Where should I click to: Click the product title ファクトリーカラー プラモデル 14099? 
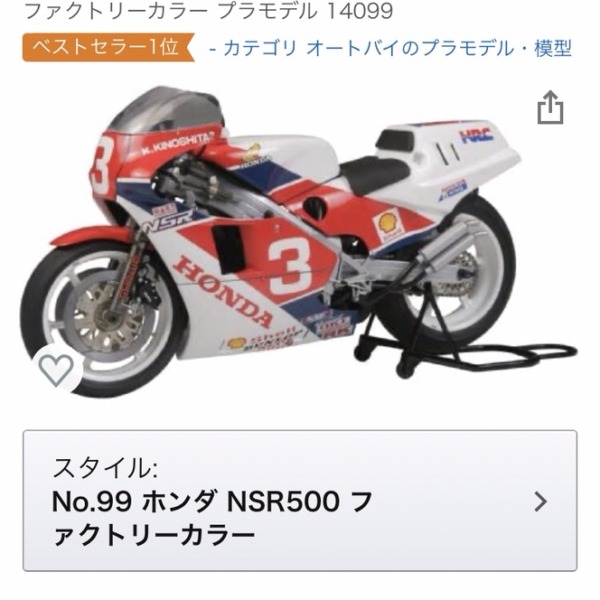click(x=209, y=11)
